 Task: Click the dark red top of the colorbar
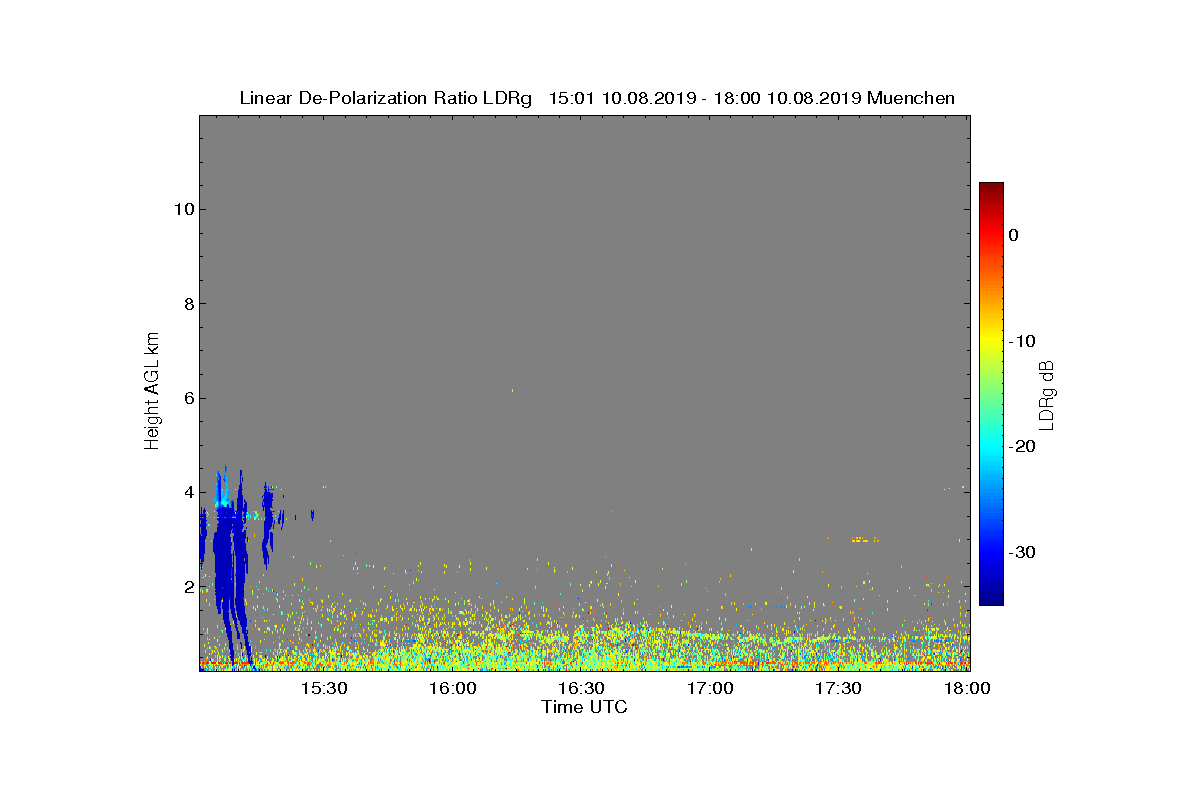[x=991, y=190]
